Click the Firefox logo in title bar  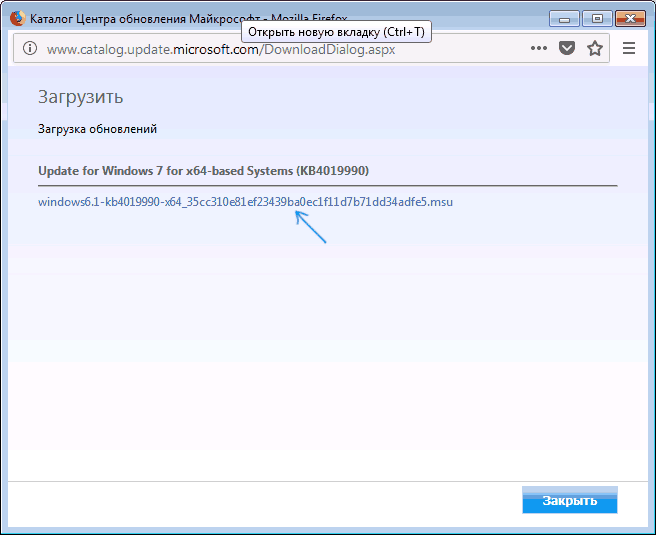coord(17,18)
